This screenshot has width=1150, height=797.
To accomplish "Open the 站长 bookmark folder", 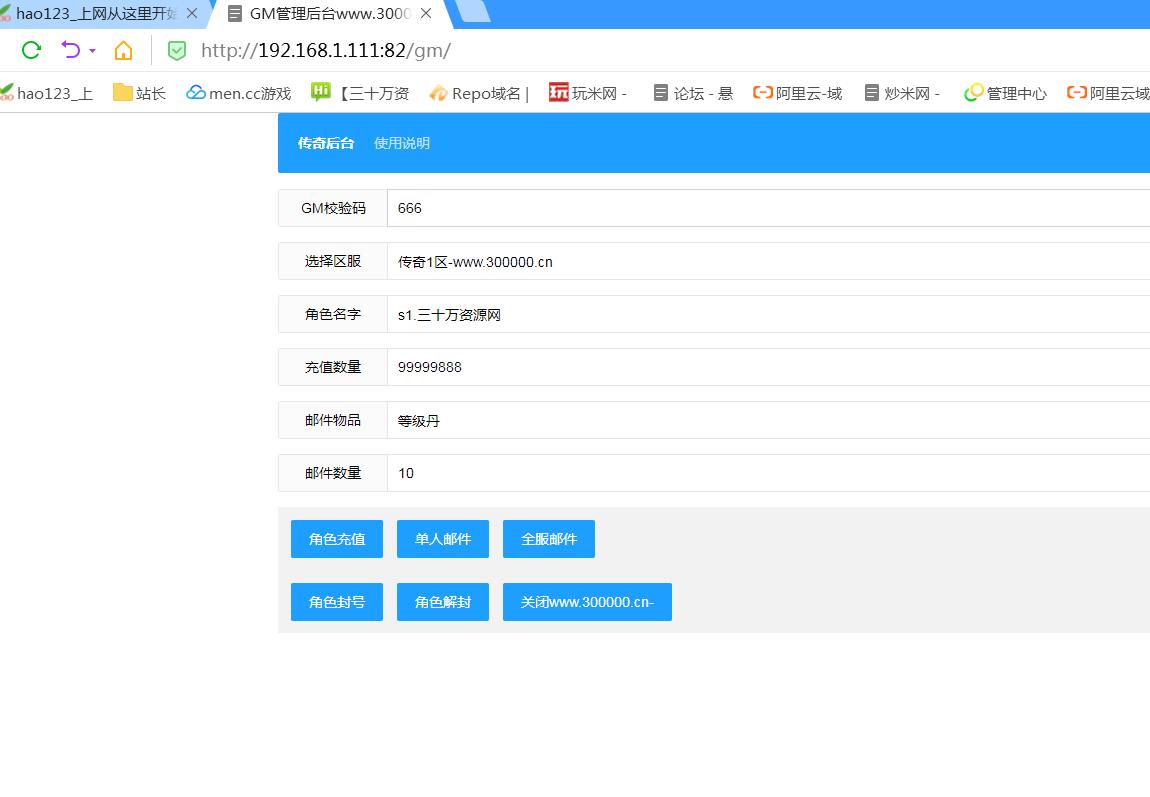I will tap(139, 93).
